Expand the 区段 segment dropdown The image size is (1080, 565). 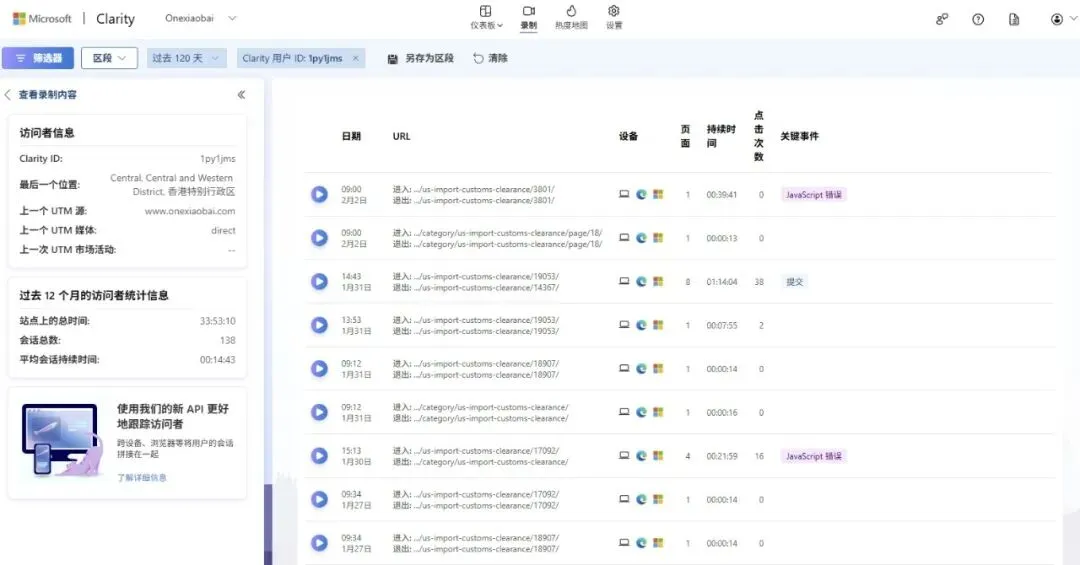point(109,58)
